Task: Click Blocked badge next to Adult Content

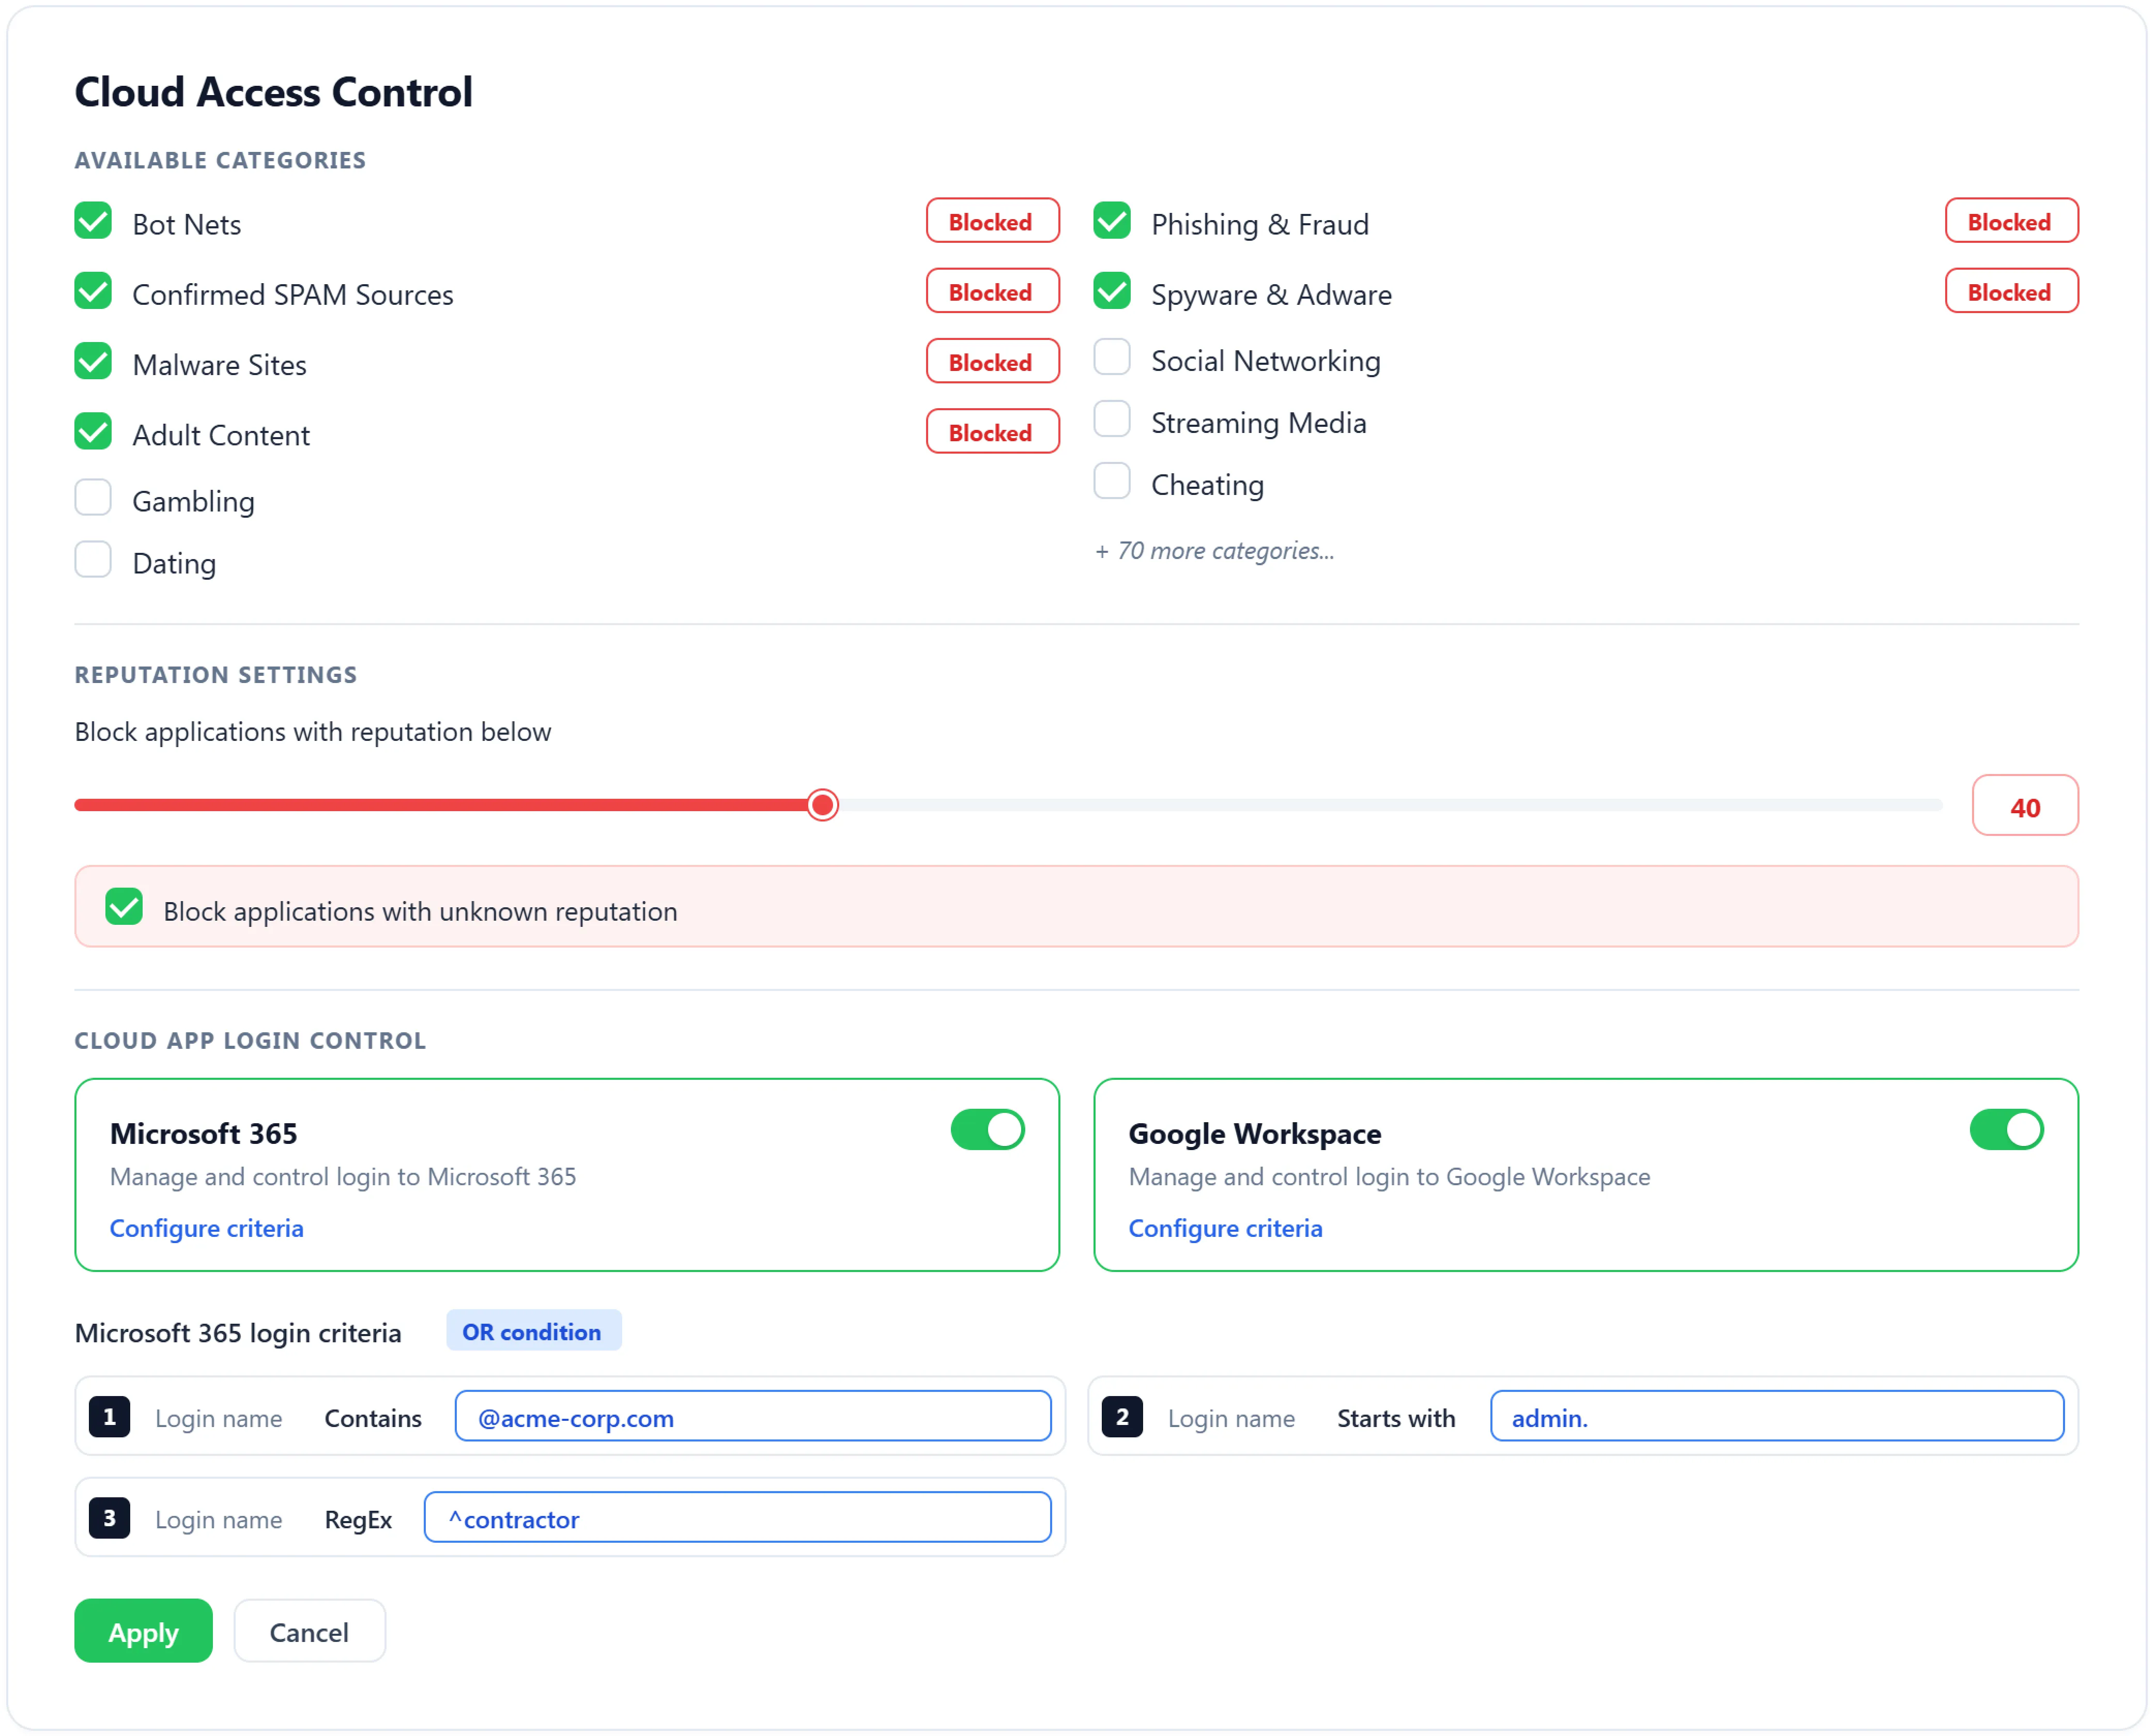Action: tap(992, 431)
